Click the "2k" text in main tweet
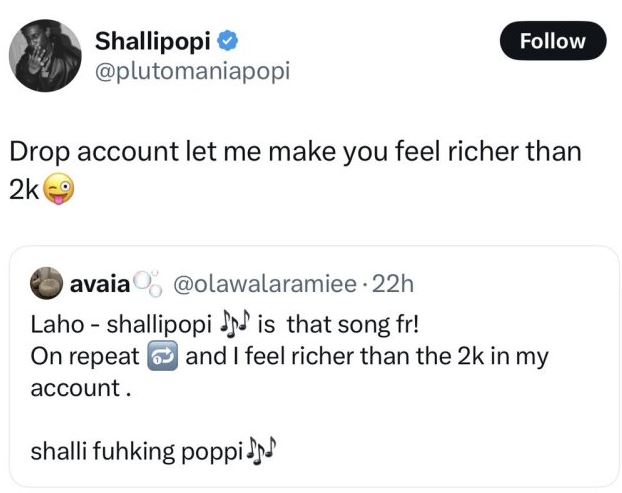This screenshot has width=622, height=493. [x=23, y=190]
